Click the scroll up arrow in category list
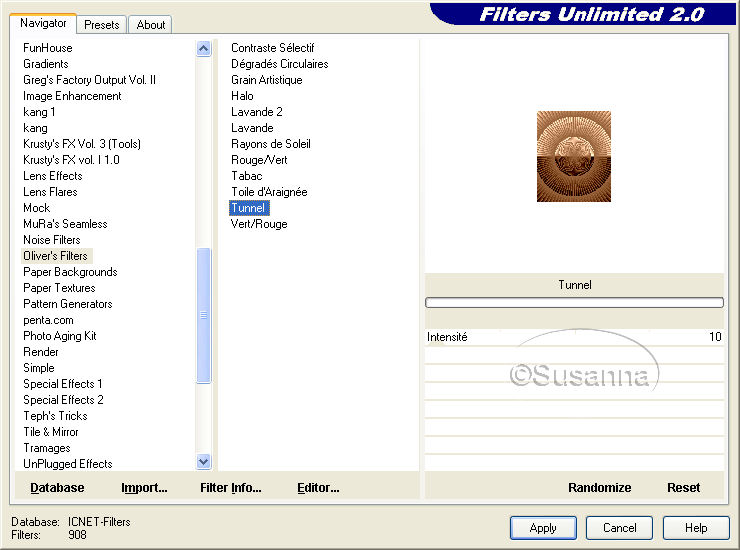740x550 pixels. [x=203, y=48]
